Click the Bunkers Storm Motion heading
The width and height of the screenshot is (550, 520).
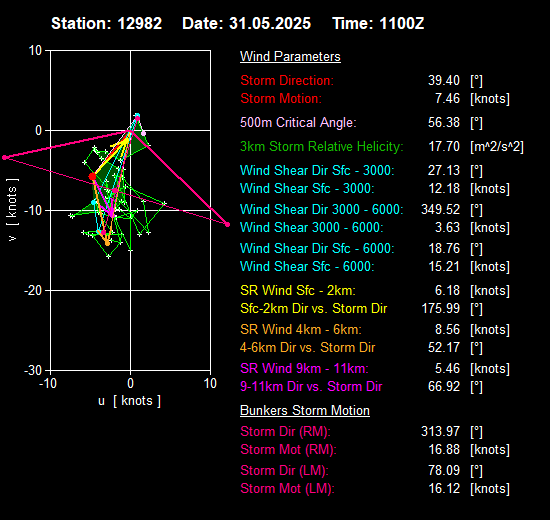(305, 411)
